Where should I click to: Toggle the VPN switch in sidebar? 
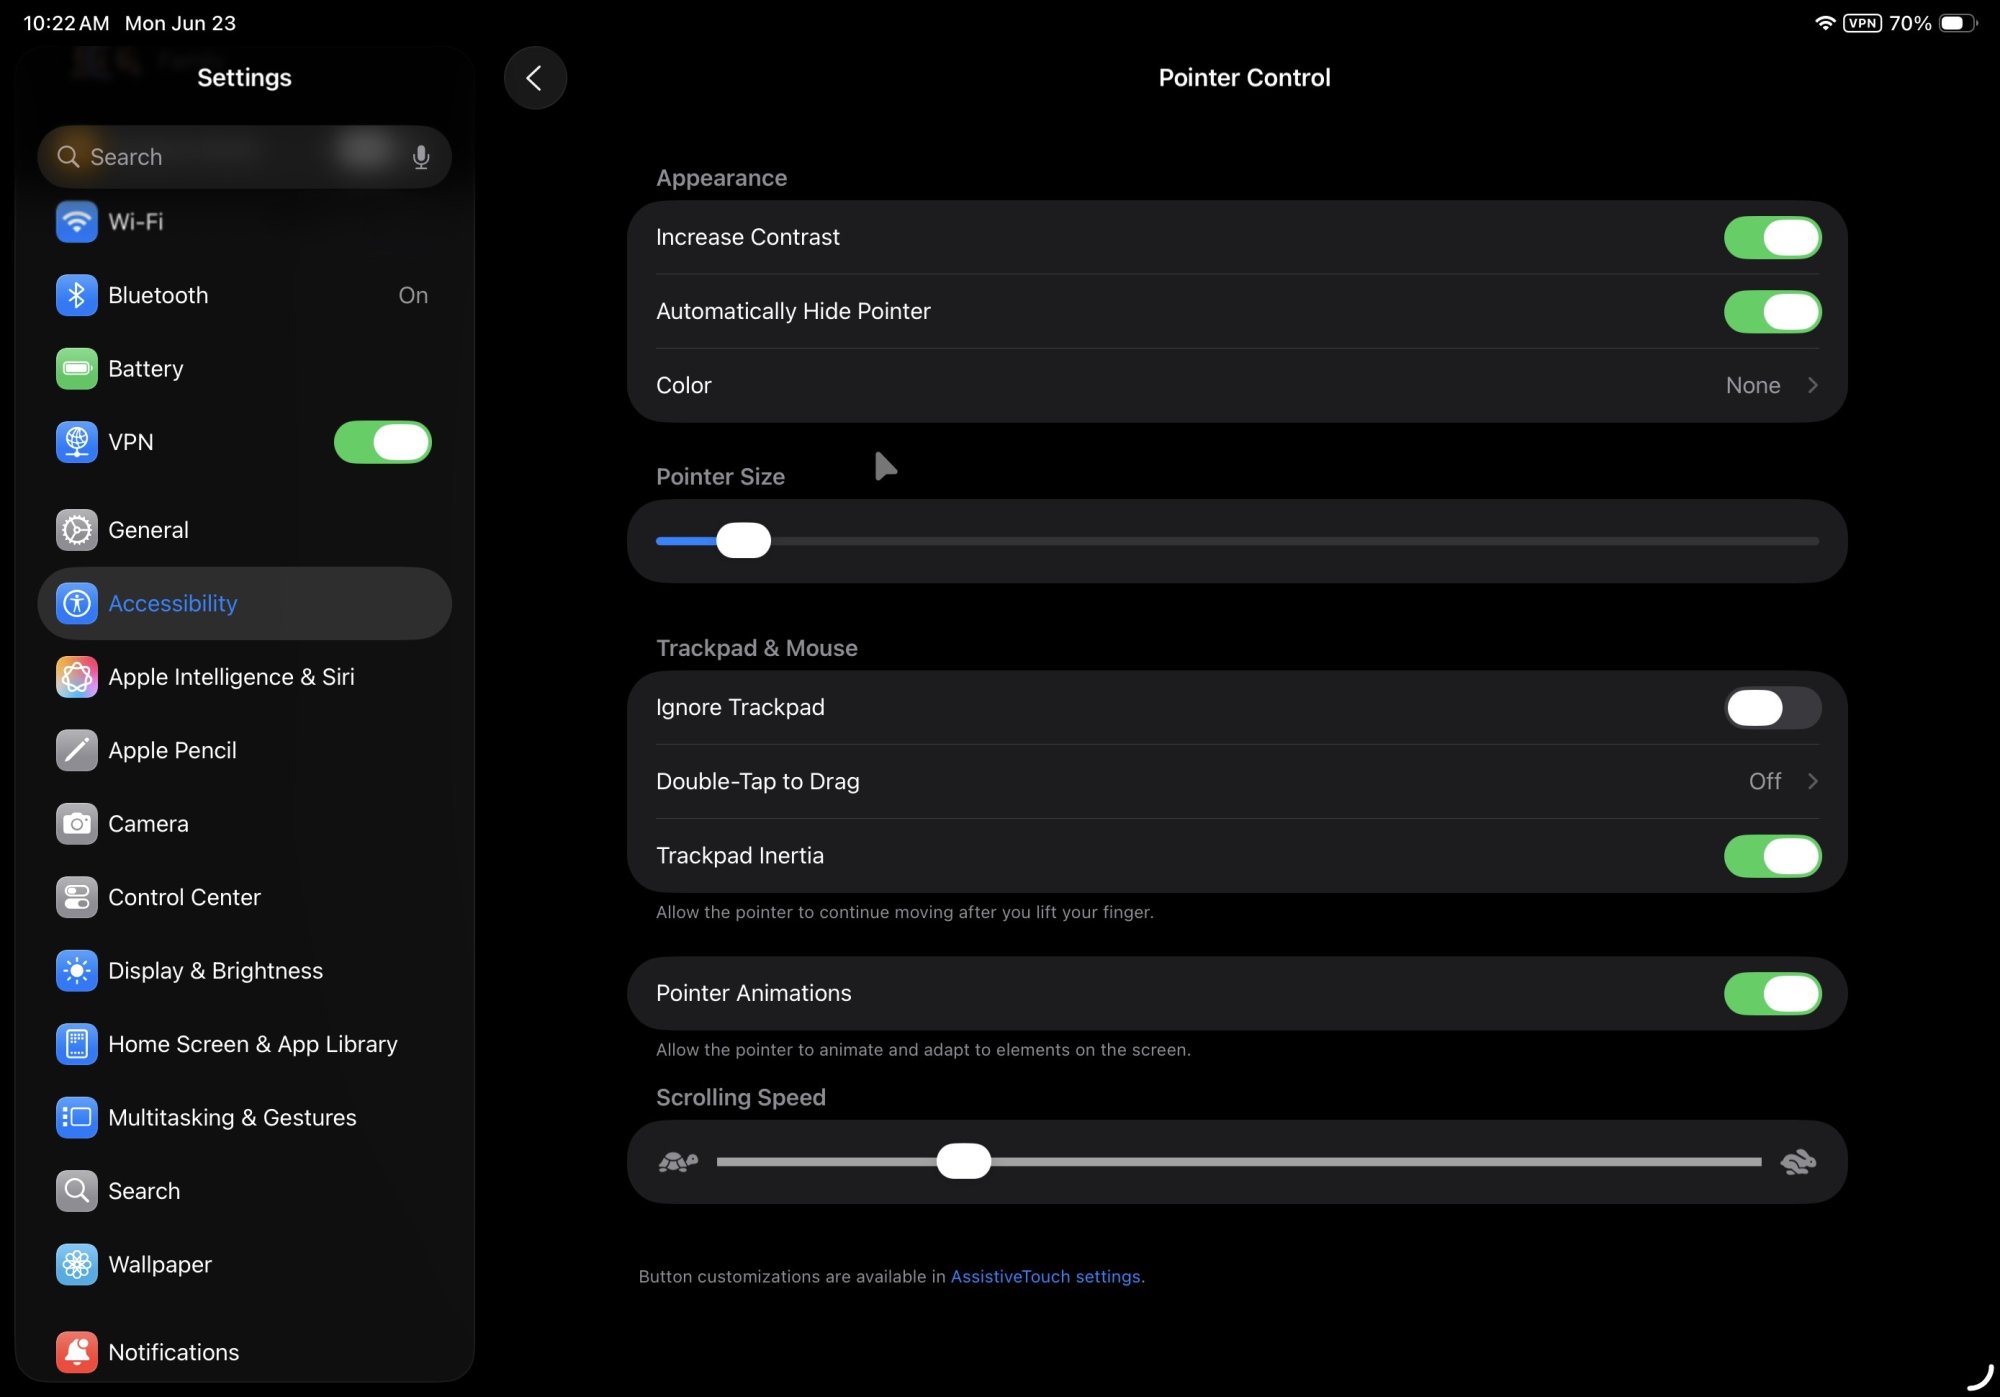(382, 442)
